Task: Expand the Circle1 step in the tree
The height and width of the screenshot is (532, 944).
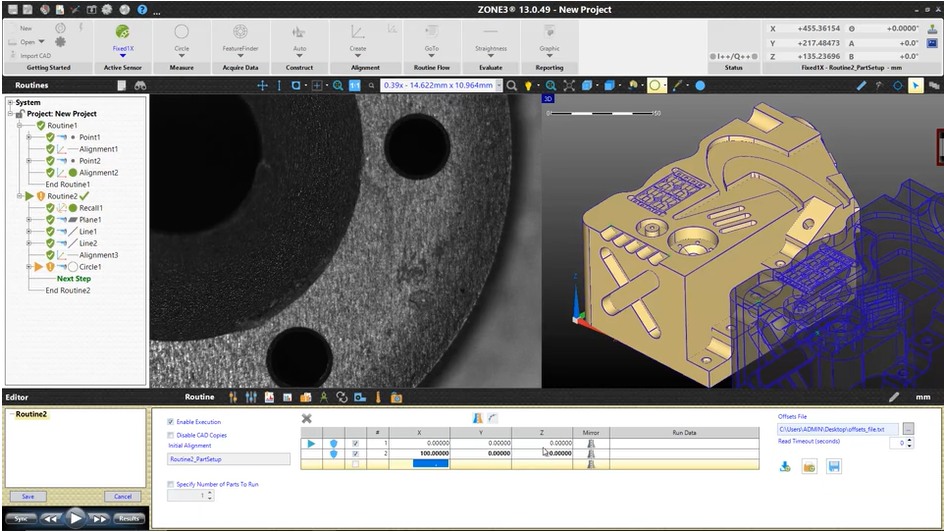Action: 30,267
